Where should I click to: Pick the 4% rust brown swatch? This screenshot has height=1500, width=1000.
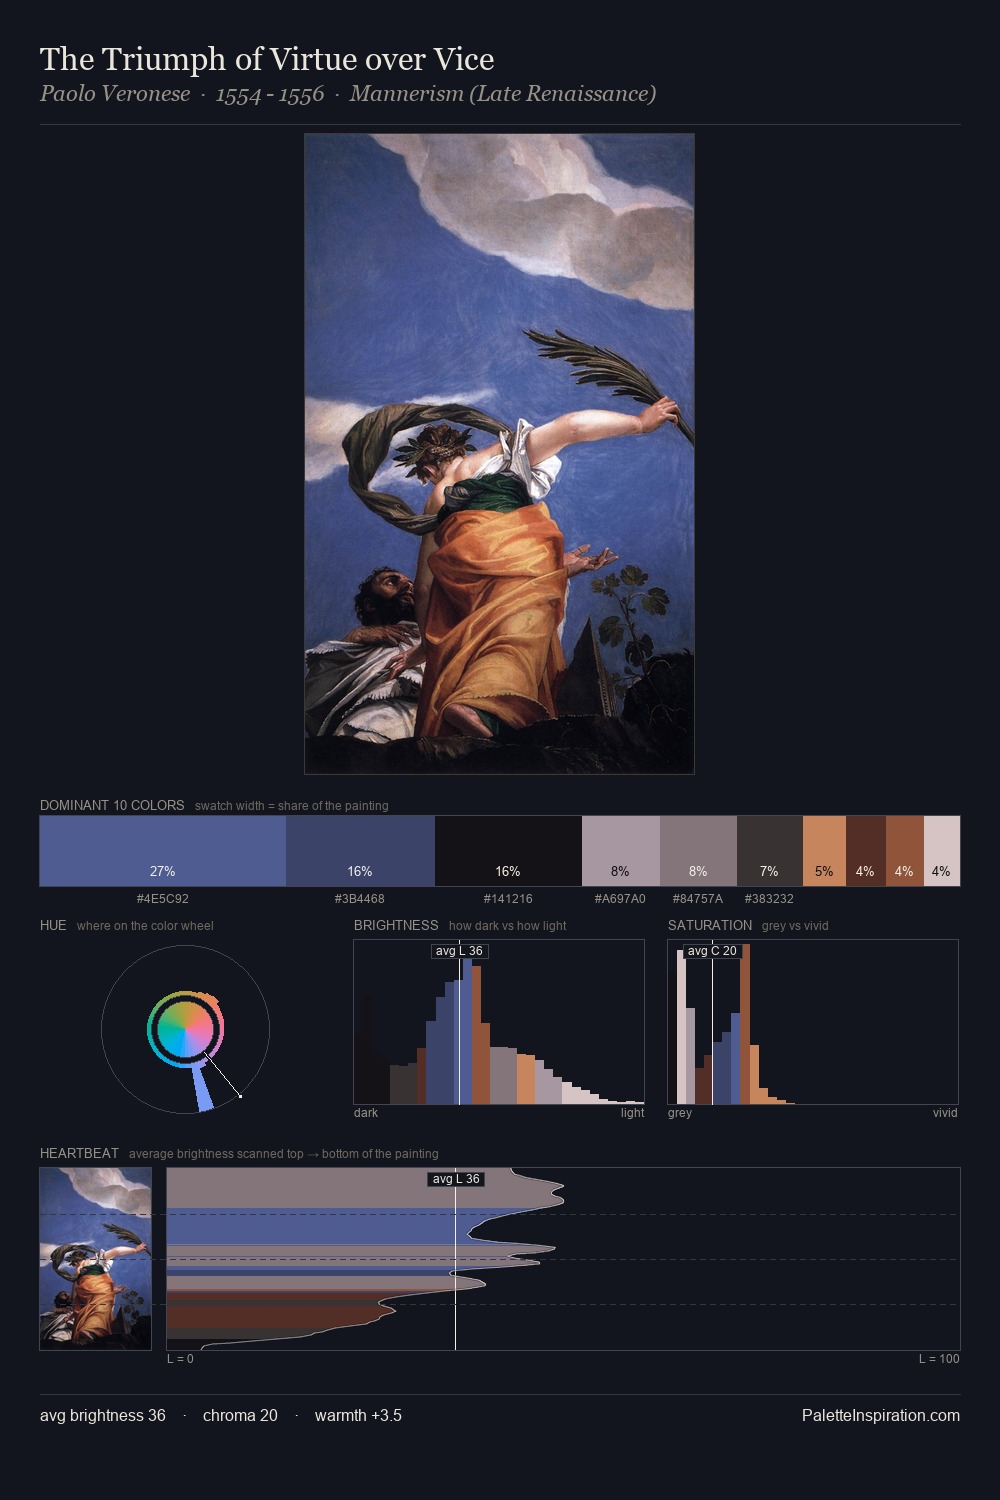click(x=905, y=851)
